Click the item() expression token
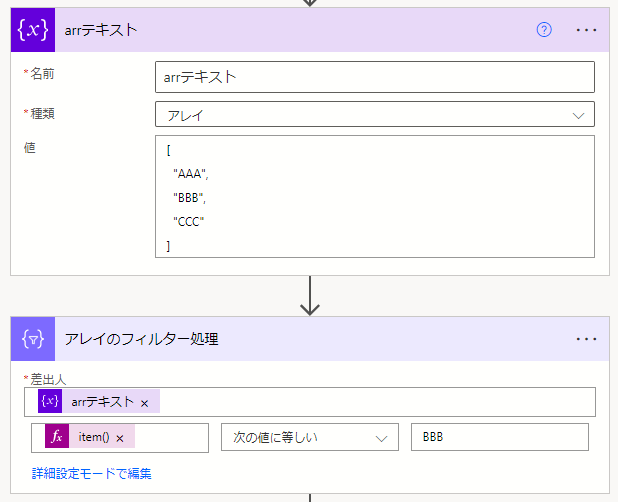This screenshot has width=618, height=502. 90,436
